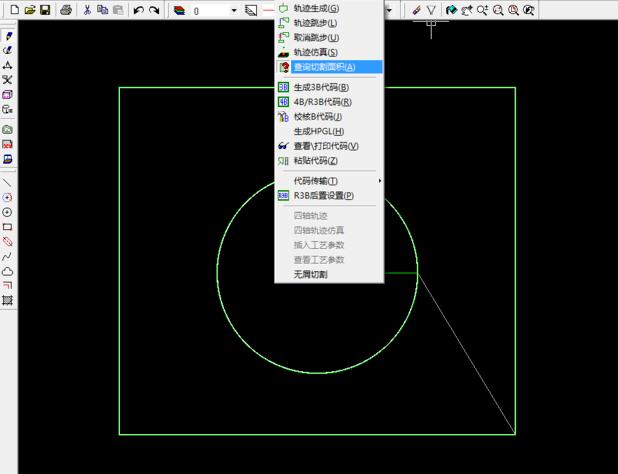Click 无屑切割 at menu bottom
Viewport: 618px width, 474px height.
(x=310, y=274)
